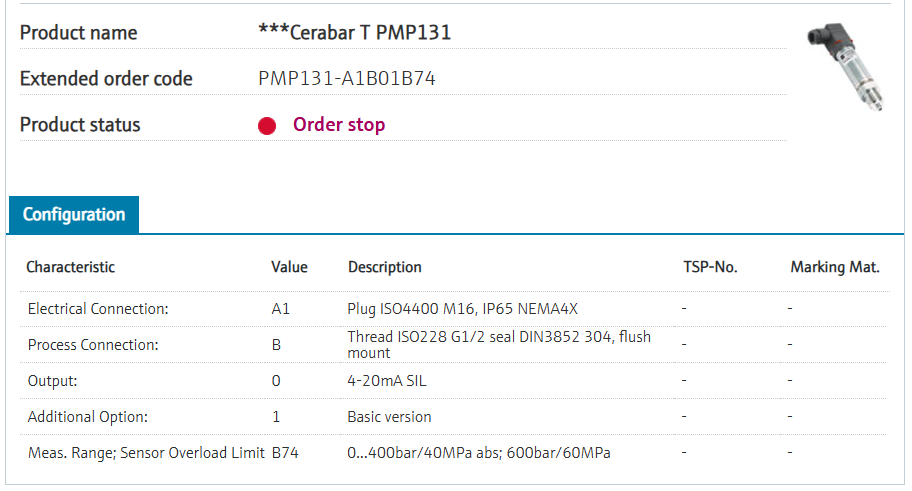Click the Characteristic column header
The width and height of the screenshot is (912, 491).
pos(70,267)
